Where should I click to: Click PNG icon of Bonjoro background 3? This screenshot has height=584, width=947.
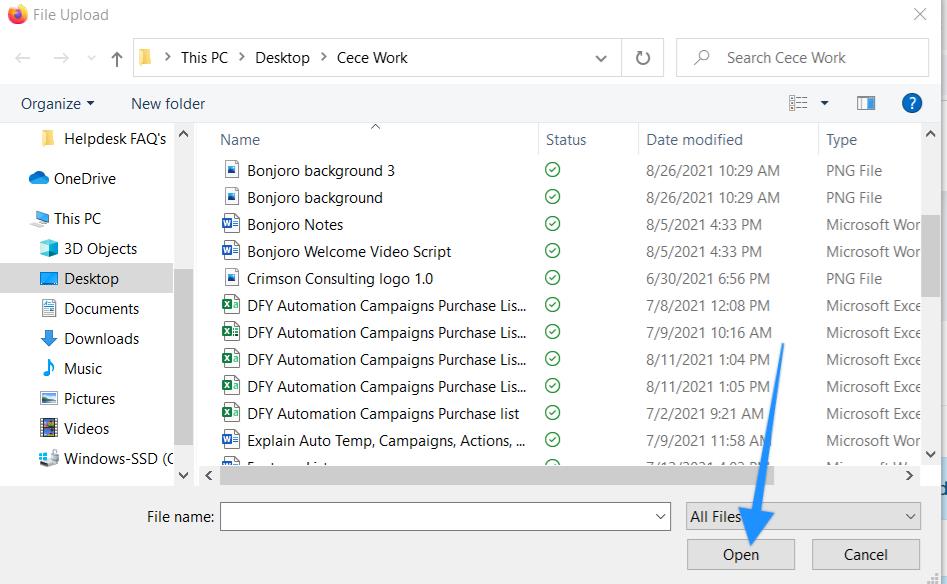point(231,169)
